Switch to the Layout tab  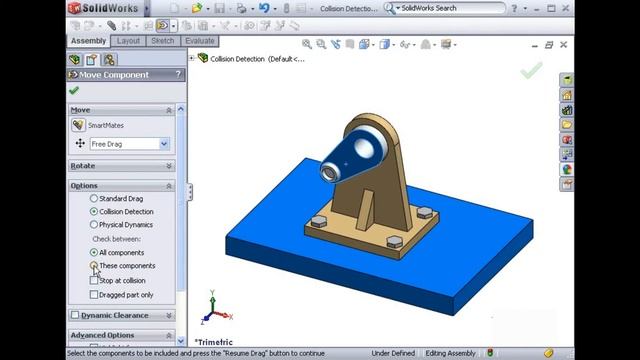click(x=128, y=41)
